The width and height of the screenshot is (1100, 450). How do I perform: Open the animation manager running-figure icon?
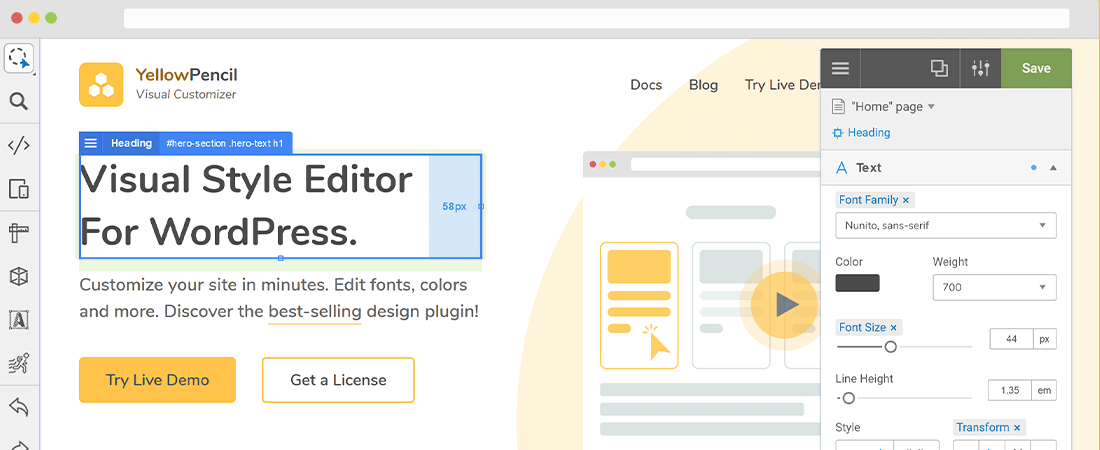click(19, 363)
